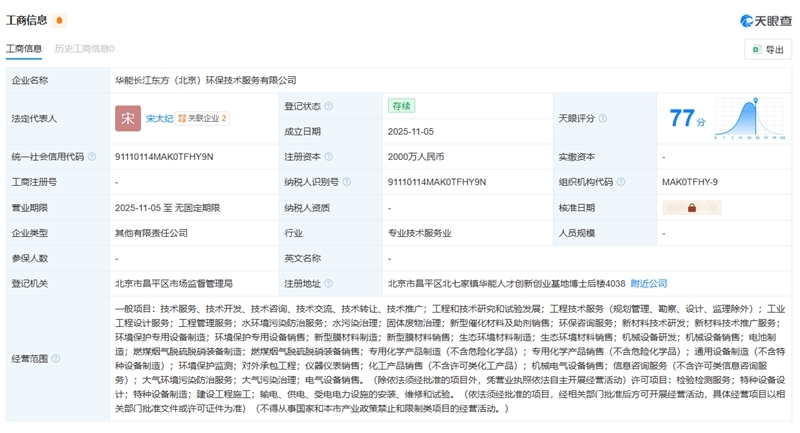800x433 pixels.
Task: Click the orange bell icon beside 工商信息
Action: tap(60, 20)
